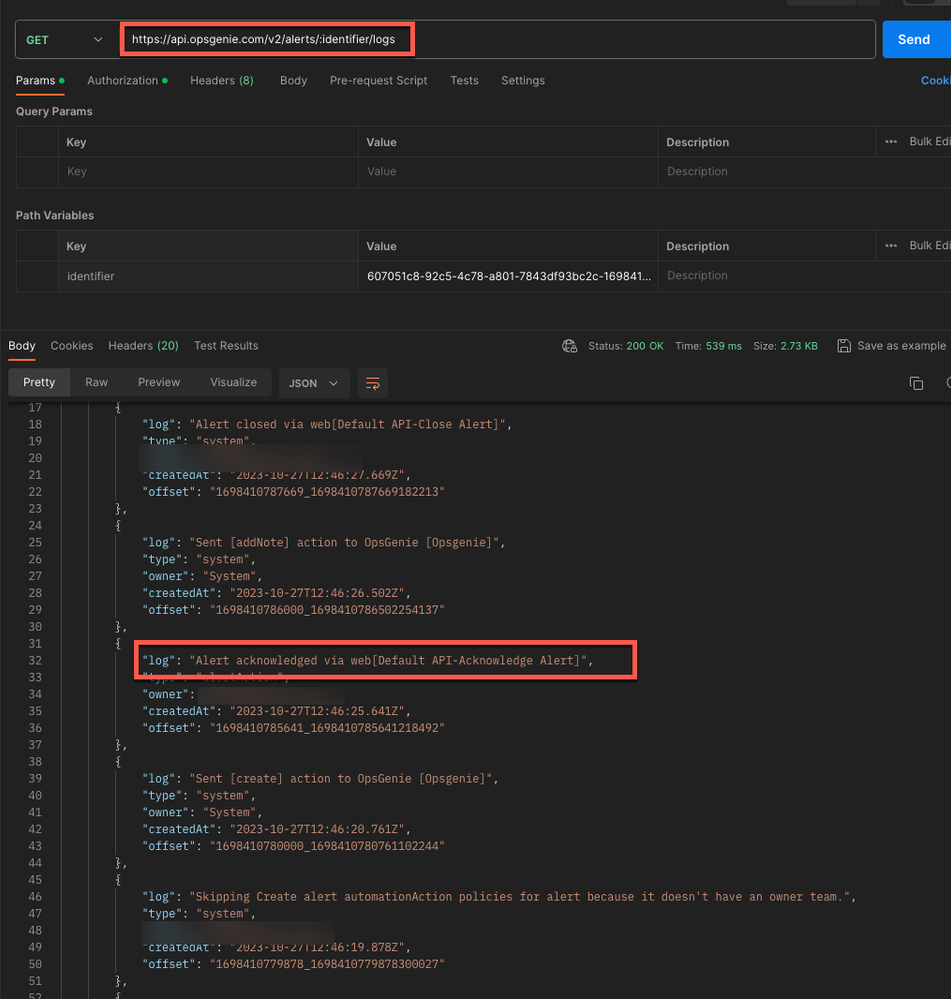Open the JSON format dropdown
The width and height of the screenshot is (951, 999).
[x=314, y=383]
